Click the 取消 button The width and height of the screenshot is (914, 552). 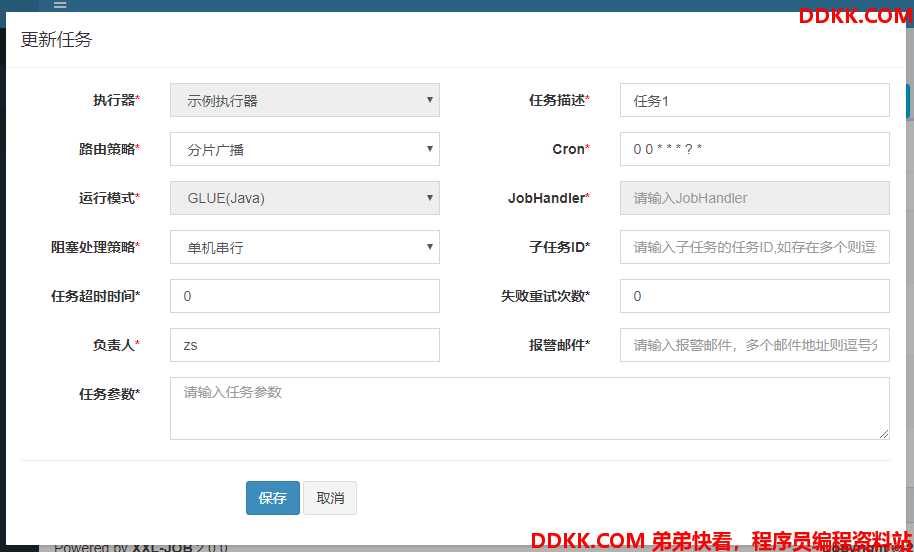coord(330,498)
